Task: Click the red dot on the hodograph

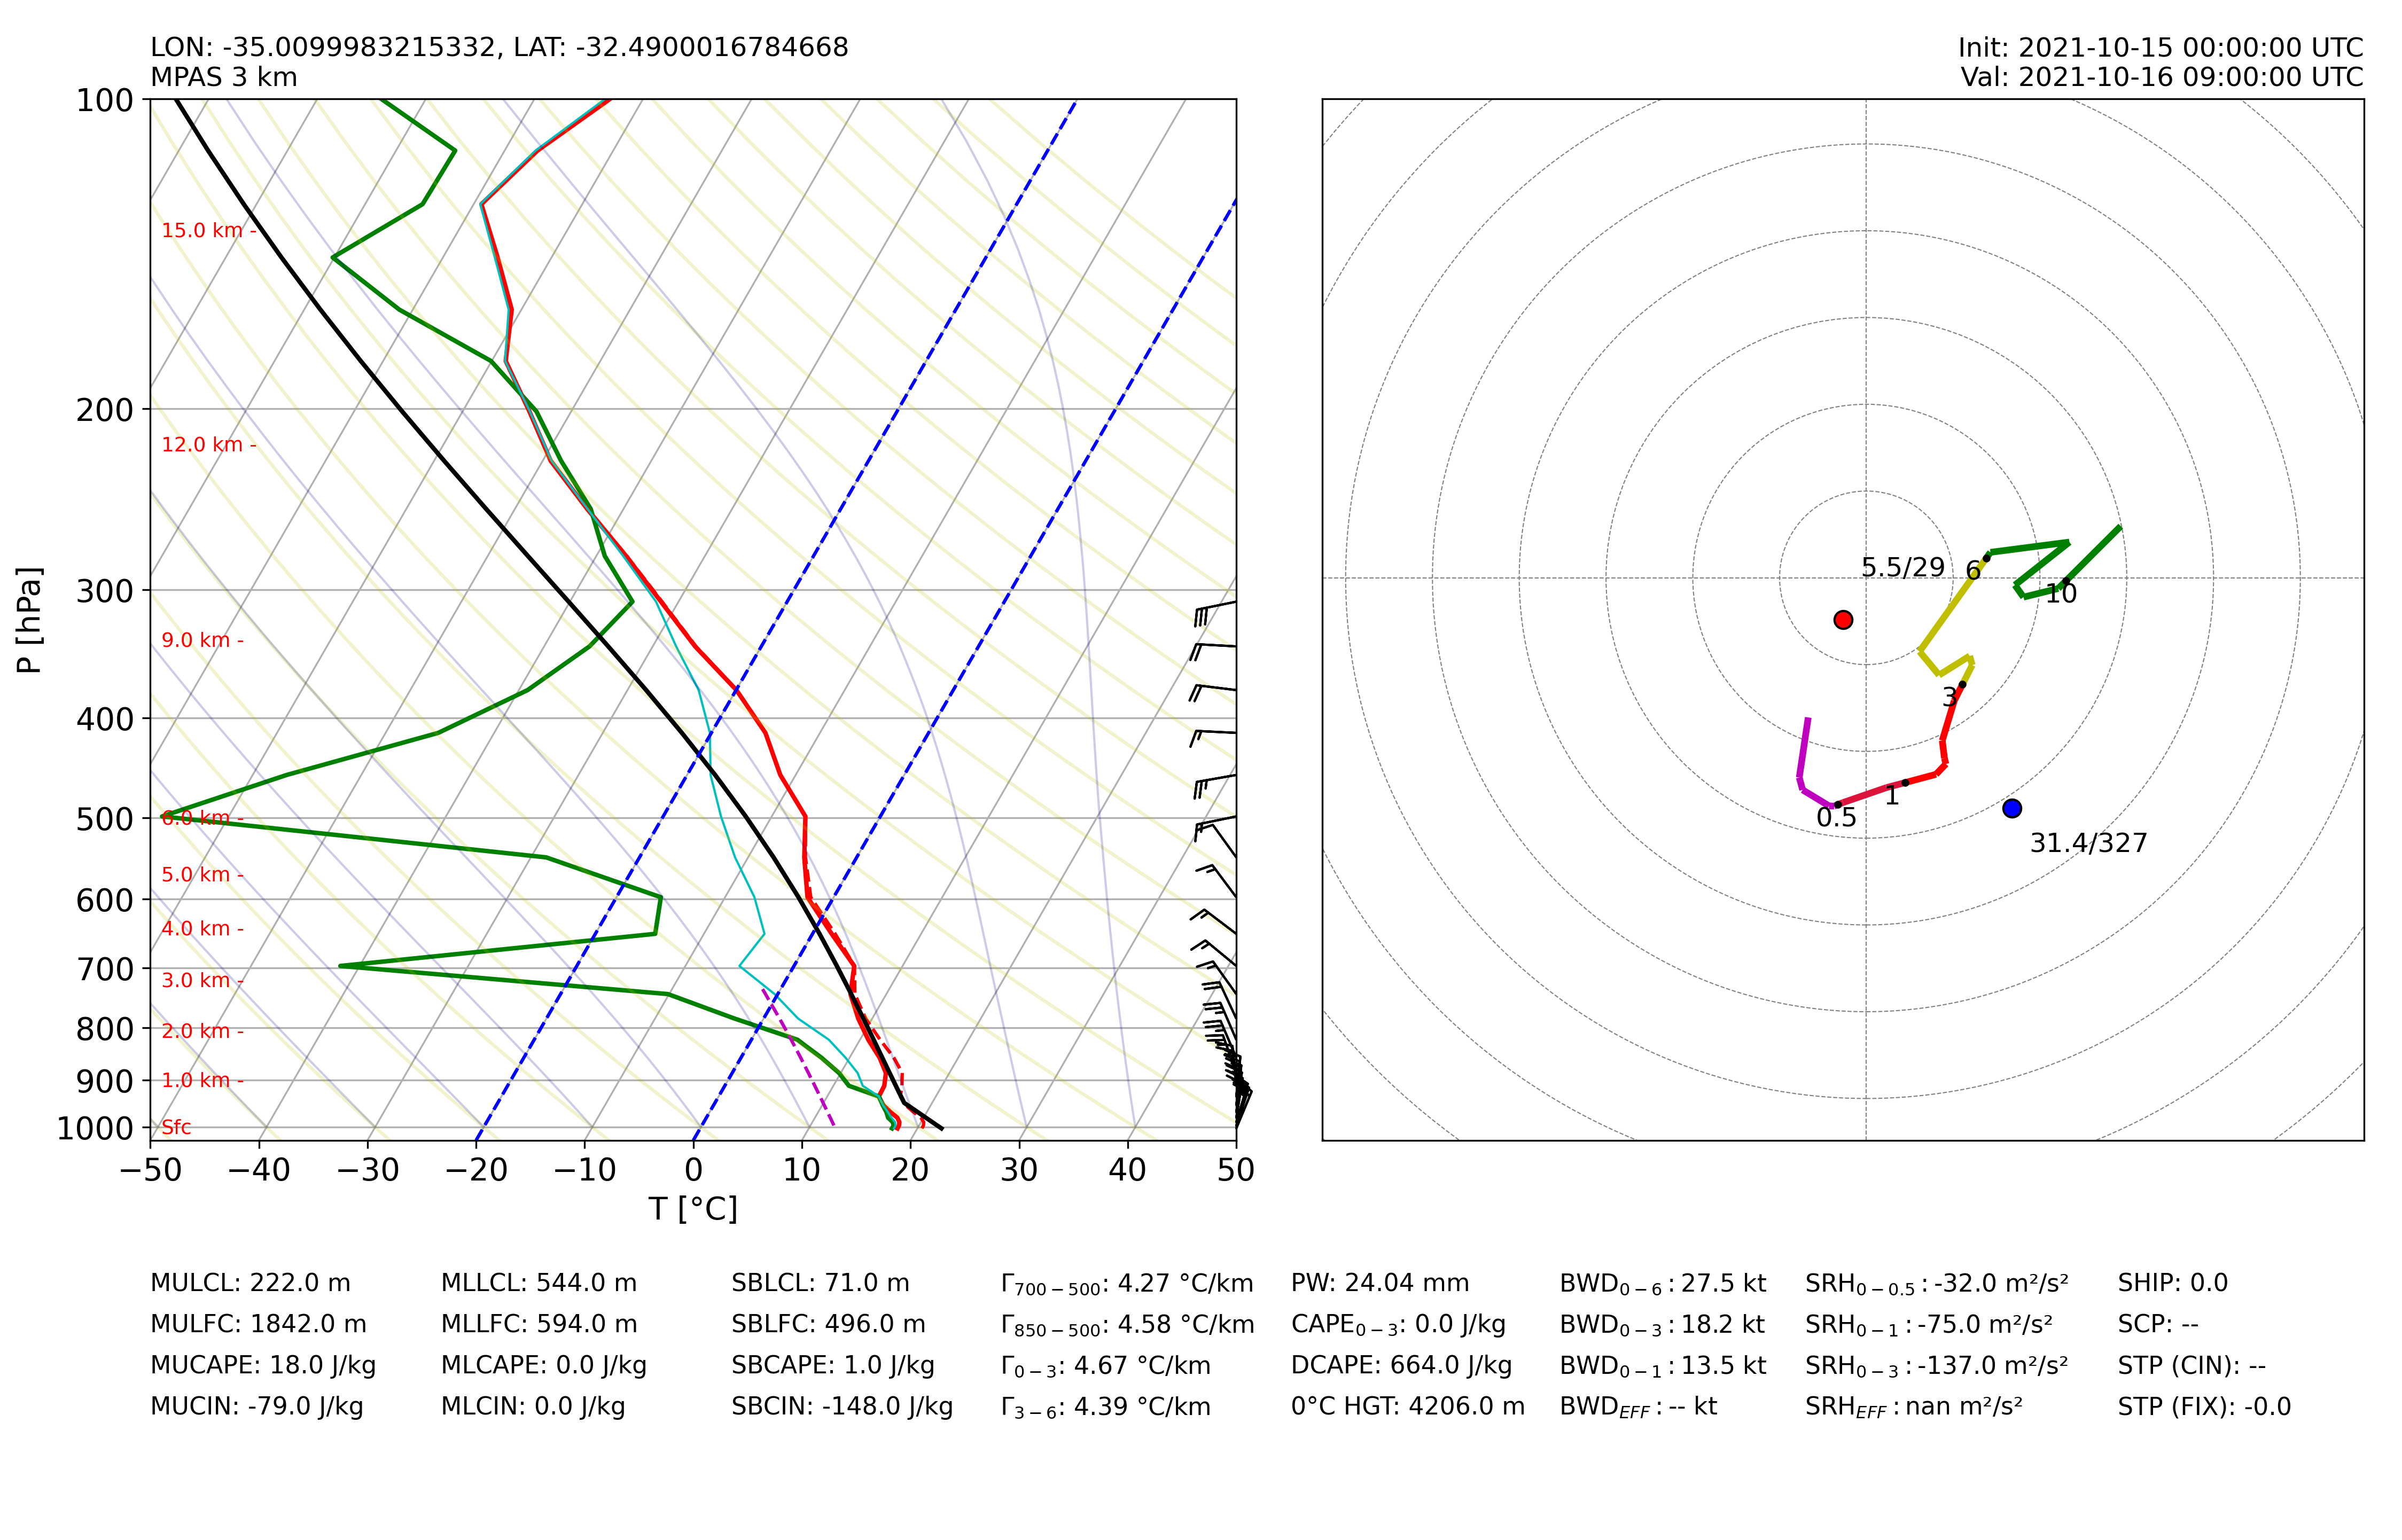Action: pyautogui.click(x=1843, y=620)
